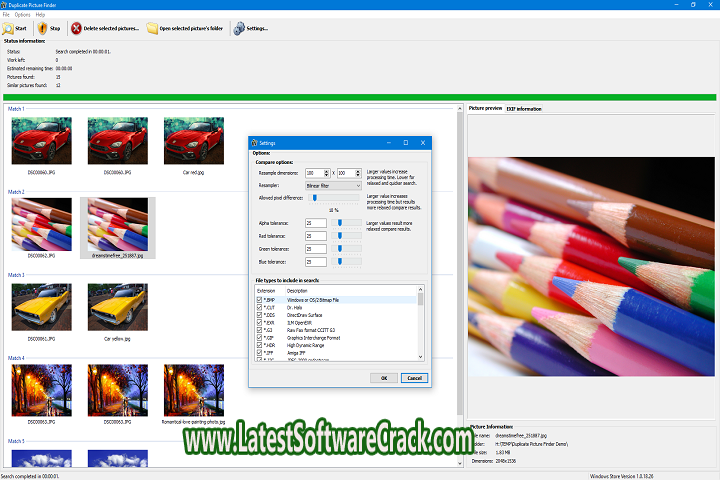Click the Match 2 group header
The image size is (720, 480).
point(16,192)
